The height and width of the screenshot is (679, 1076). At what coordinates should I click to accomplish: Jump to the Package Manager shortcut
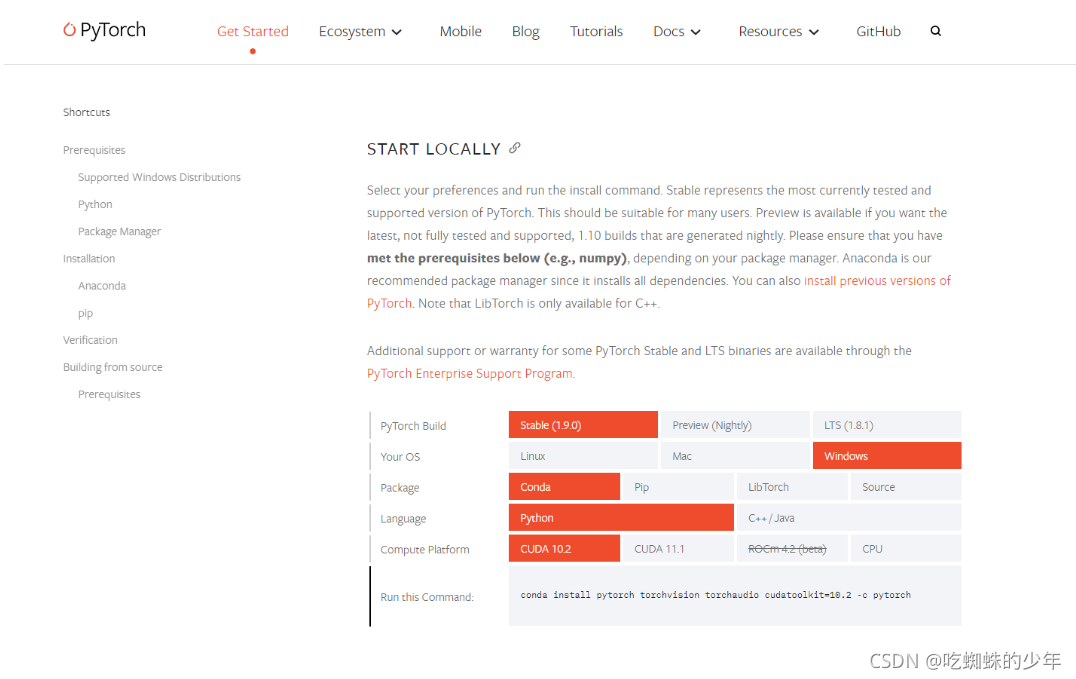[119, 231]
